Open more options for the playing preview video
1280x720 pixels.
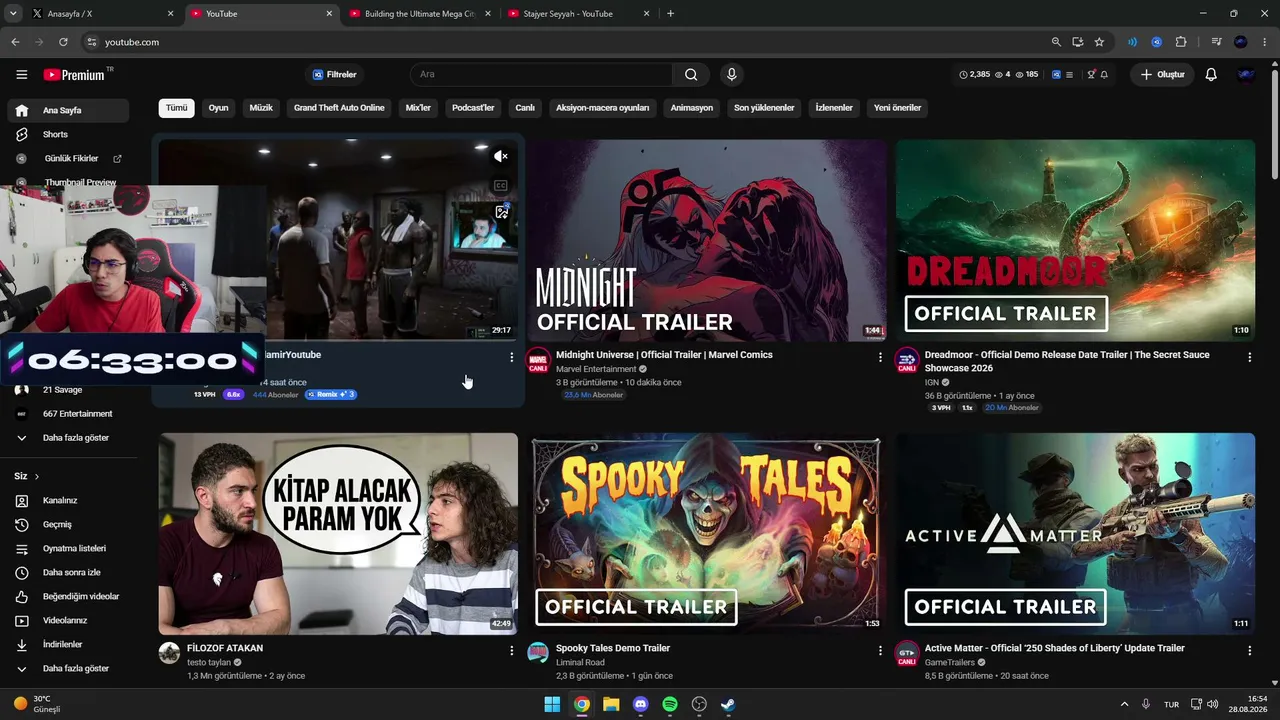511,357
